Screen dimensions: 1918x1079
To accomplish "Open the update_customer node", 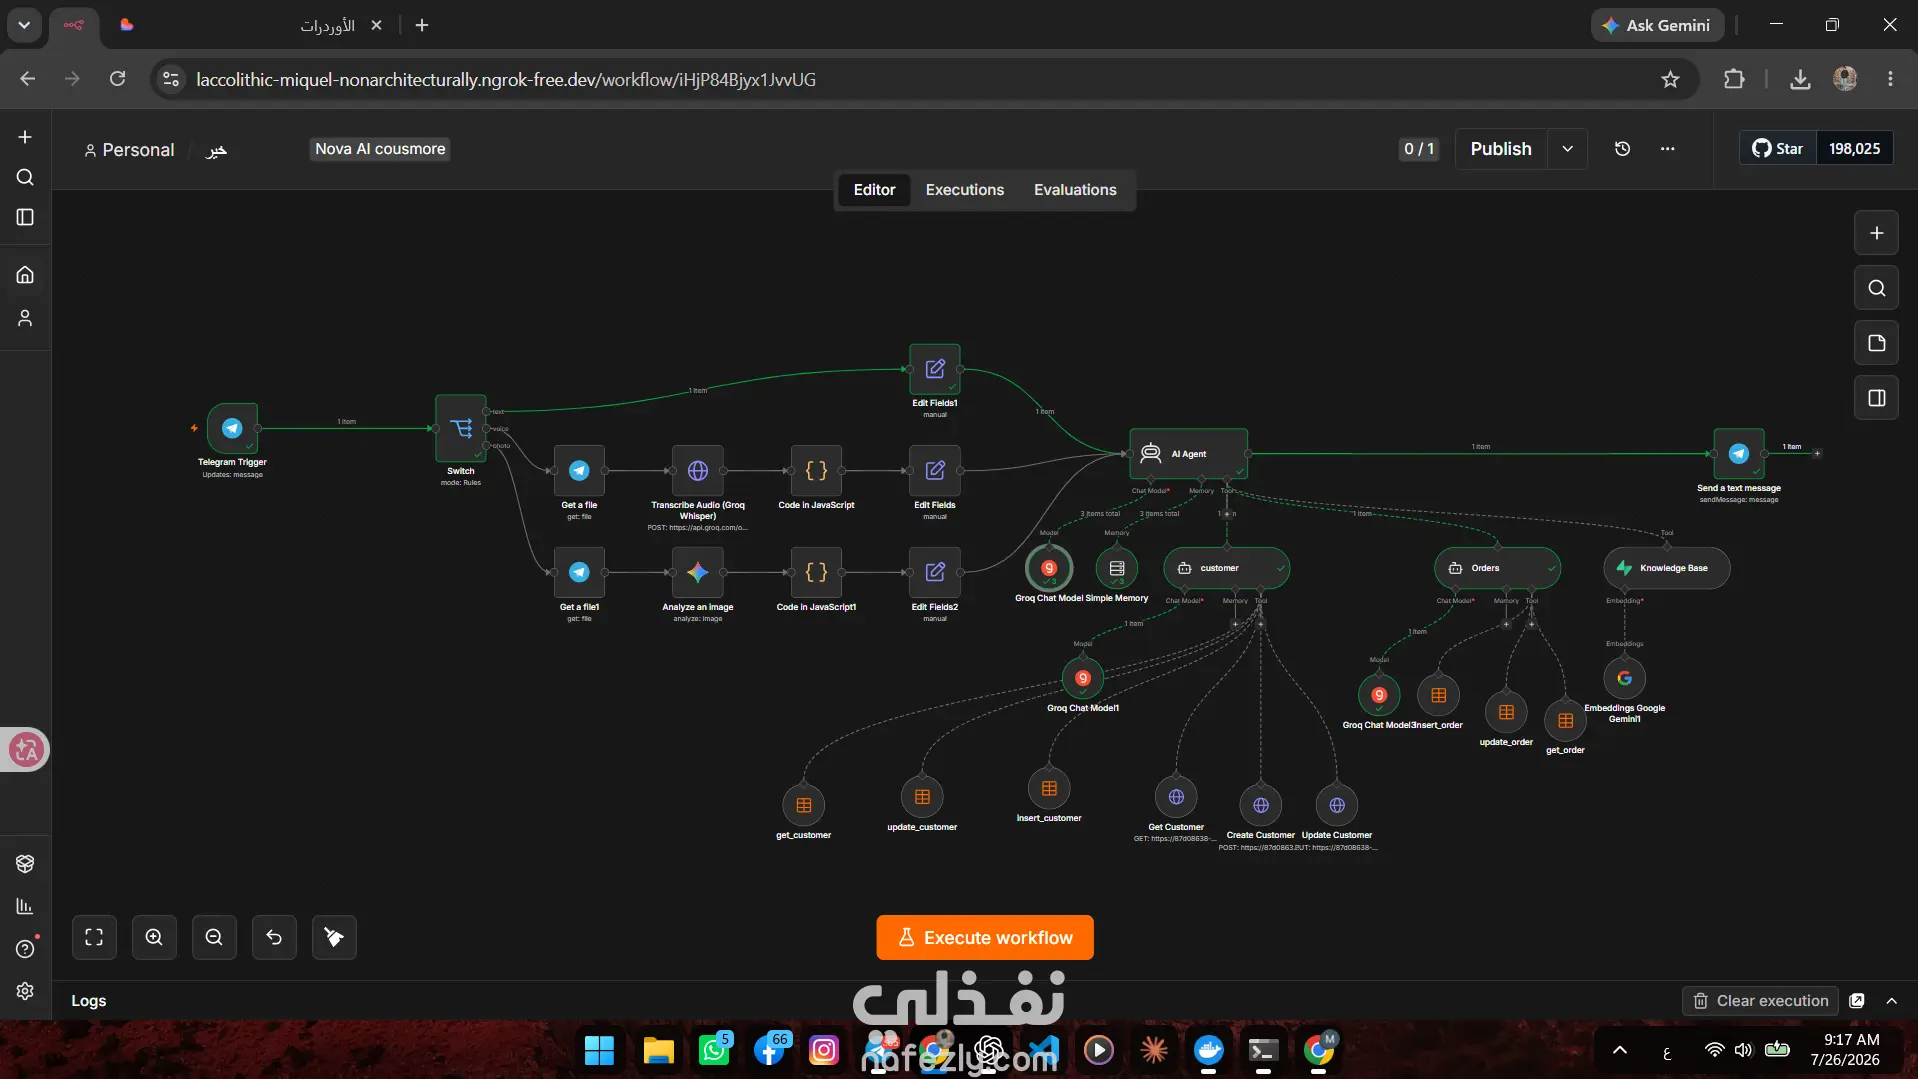I will pos(922,797).
